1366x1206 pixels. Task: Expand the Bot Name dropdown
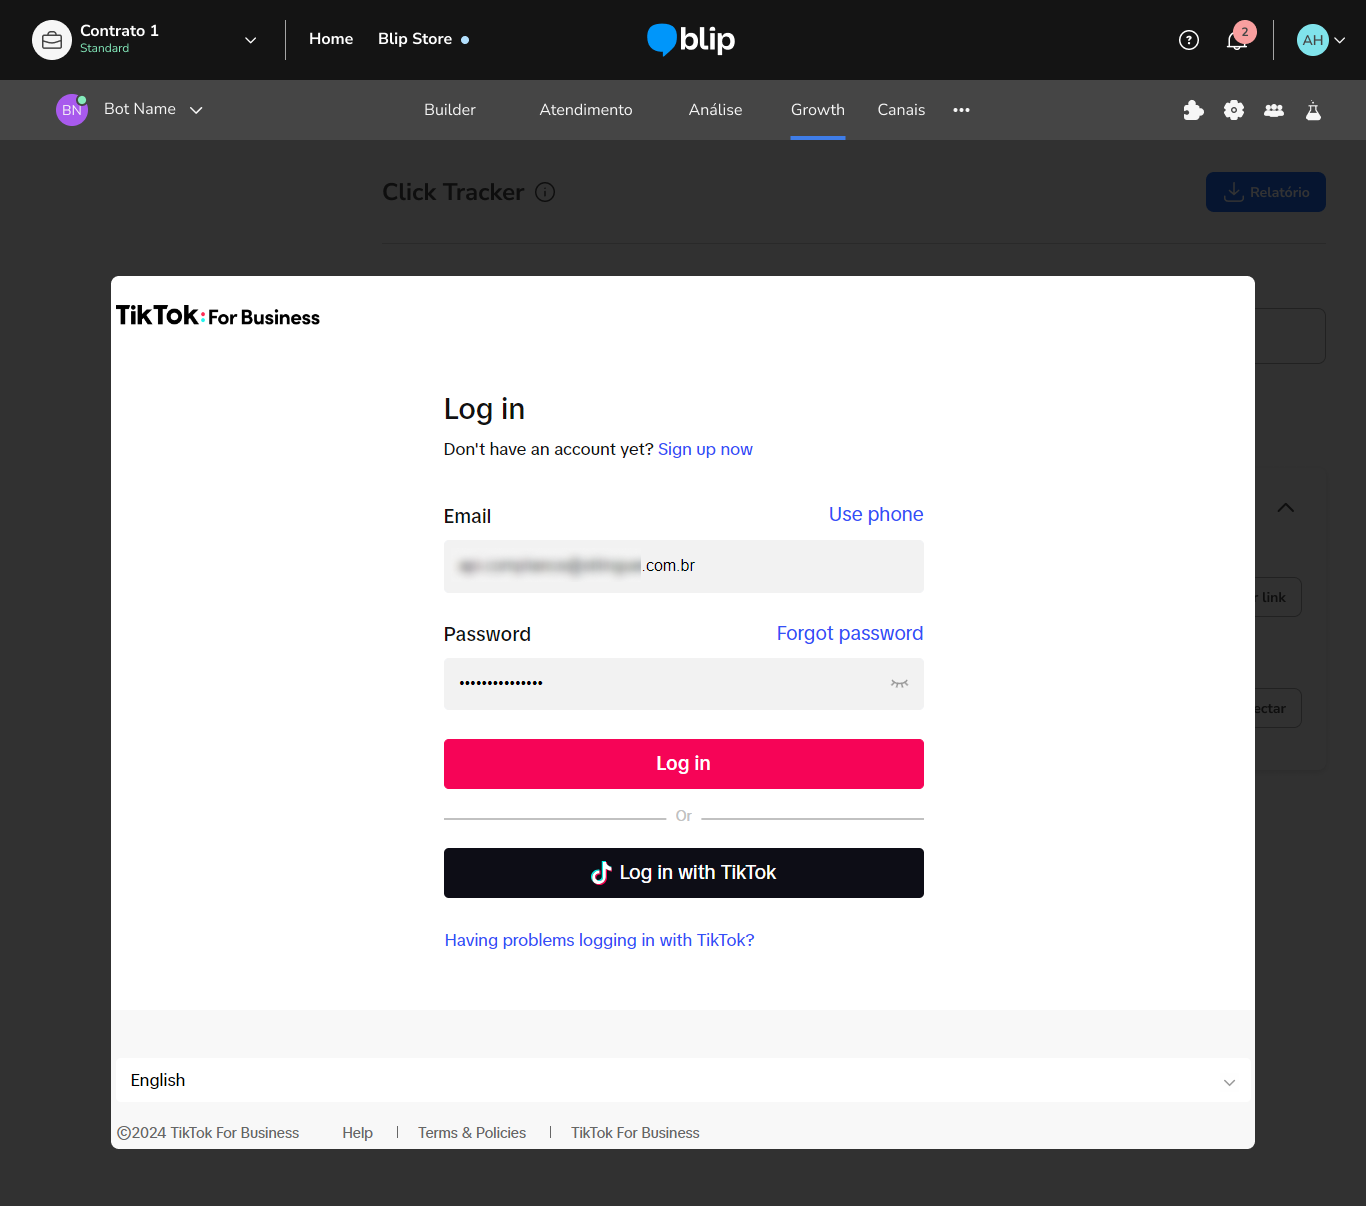(x=196, y=110)
